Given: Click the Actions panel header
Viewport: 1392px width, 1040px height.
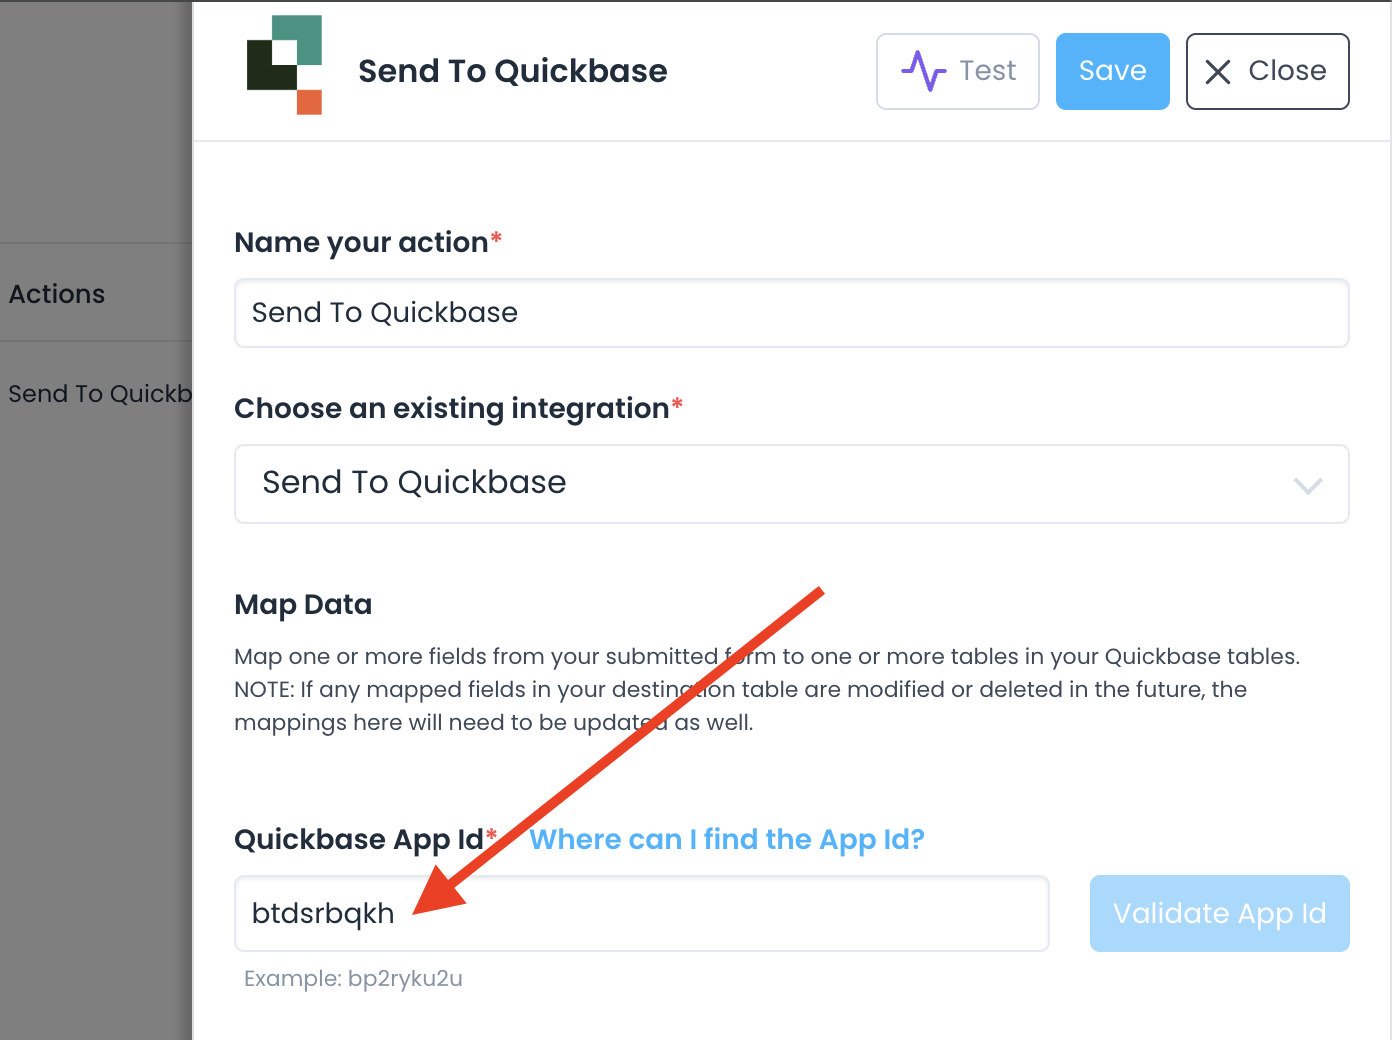Looking at the screenshot, I should [57, 293].
